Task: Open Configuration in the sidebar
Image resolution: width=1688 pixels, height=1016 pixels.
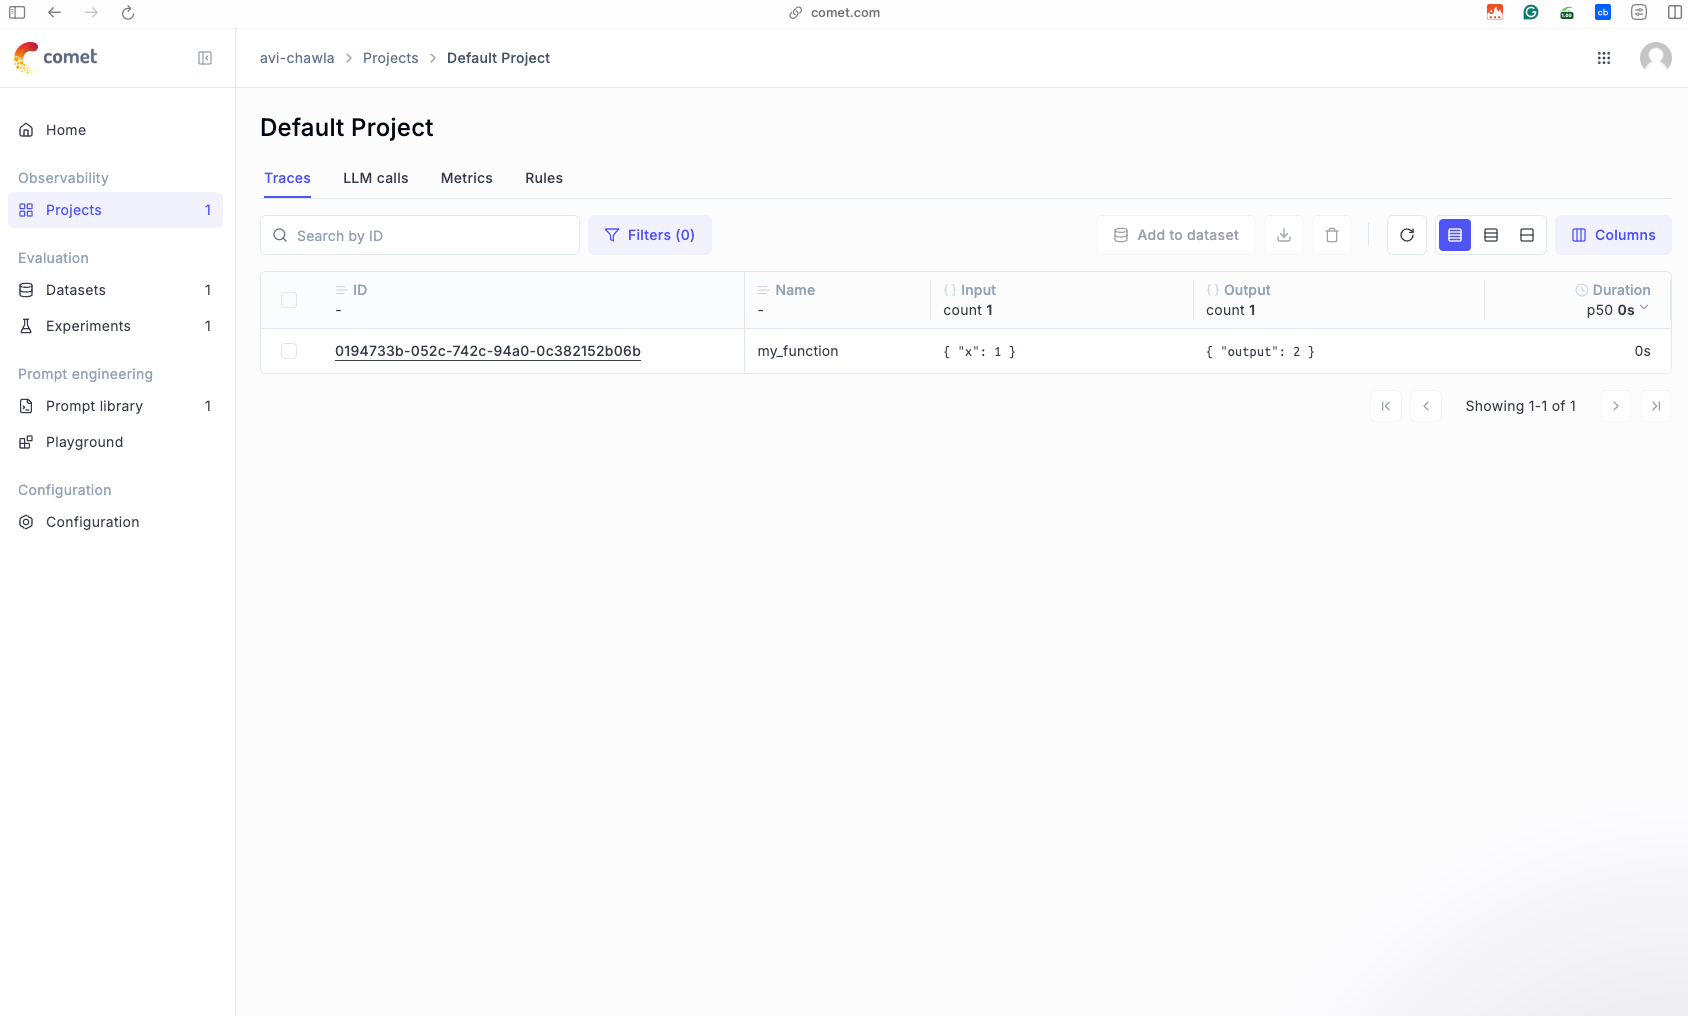Action: (x=115, y=522)
